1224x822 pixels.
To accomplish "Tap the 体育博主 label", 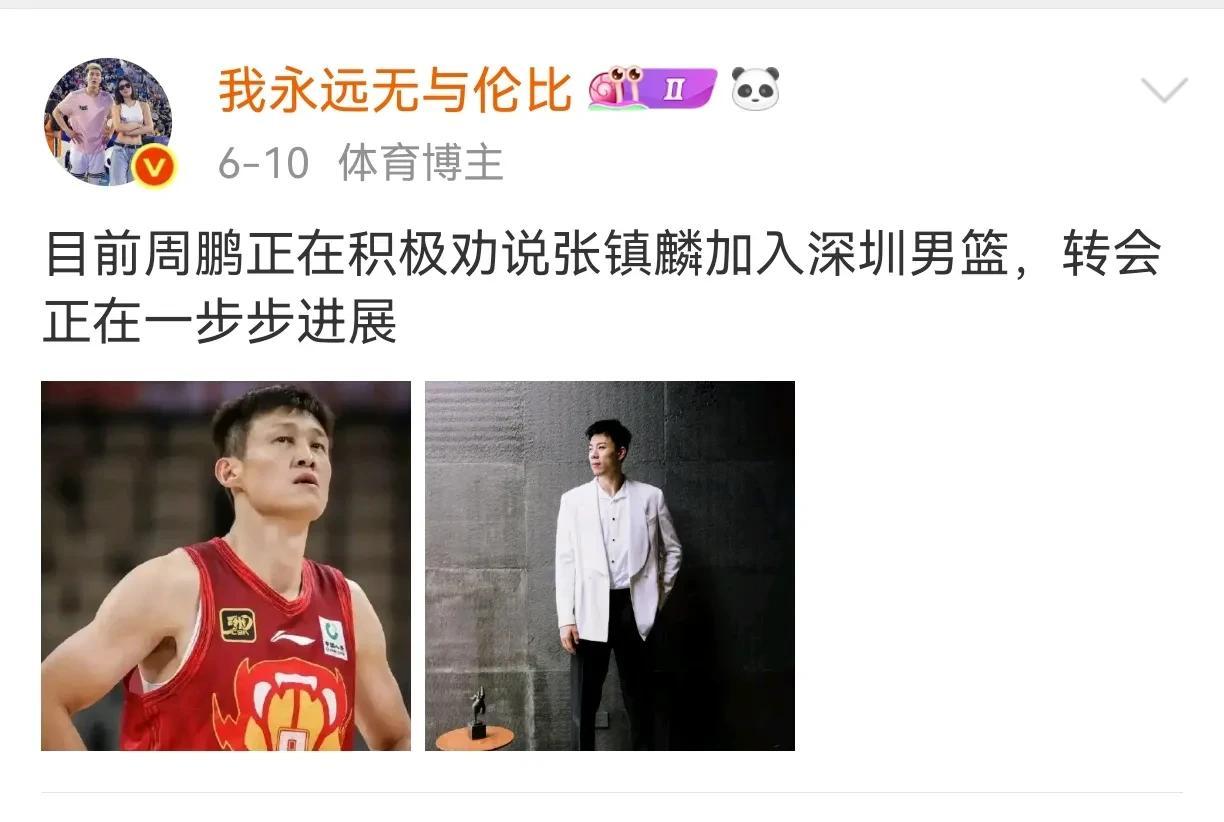I will coord(421,162).
